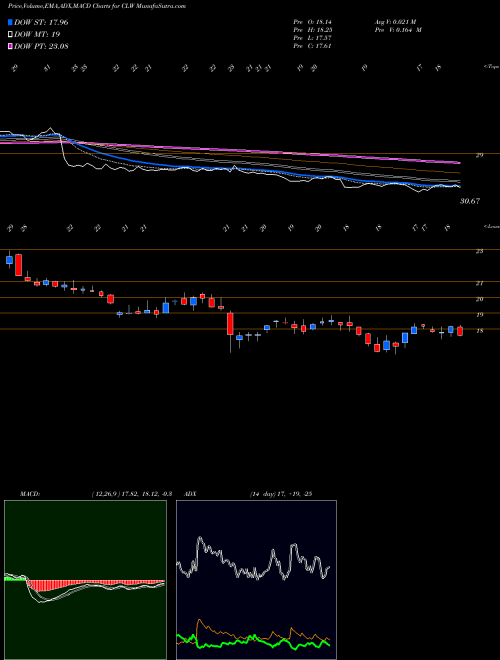The height and width of the screenshot is (660, 500).
Task: Open the green MACD histogram panel
Action: tap(85, 580)
